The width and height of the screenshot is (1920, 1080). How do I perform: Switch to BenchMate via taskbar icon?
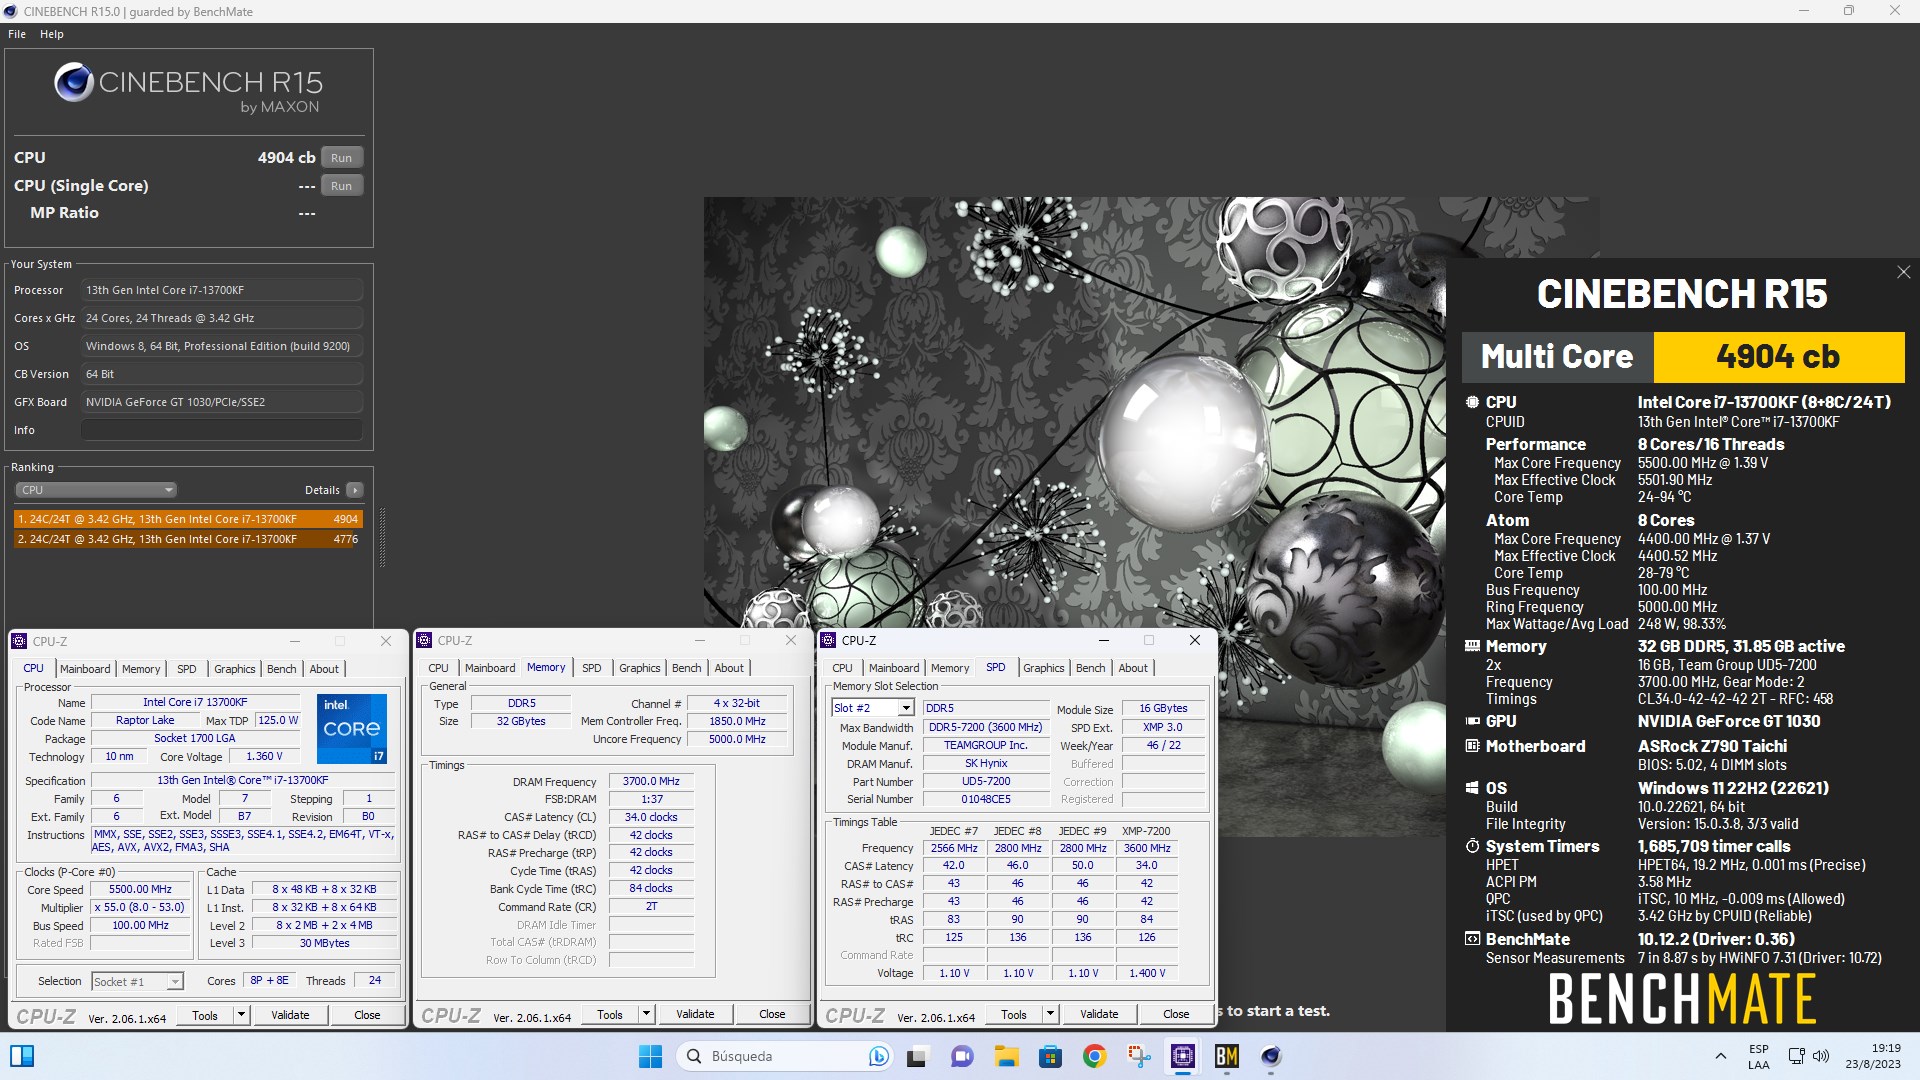pyautogui.click(x=1227, y=1056)
